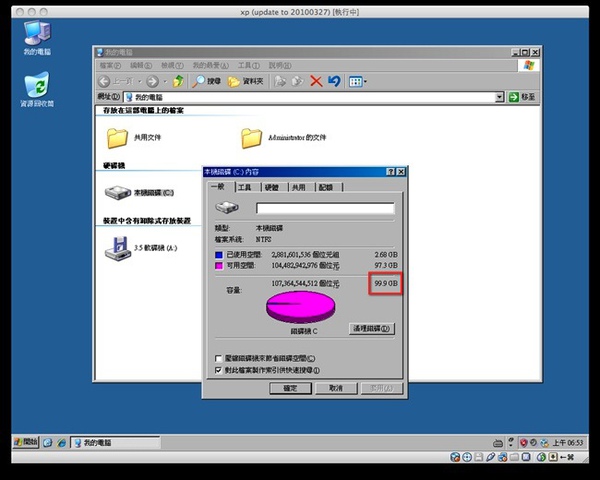Open the 編輯(E) Edit menu

tap(141, 65)
